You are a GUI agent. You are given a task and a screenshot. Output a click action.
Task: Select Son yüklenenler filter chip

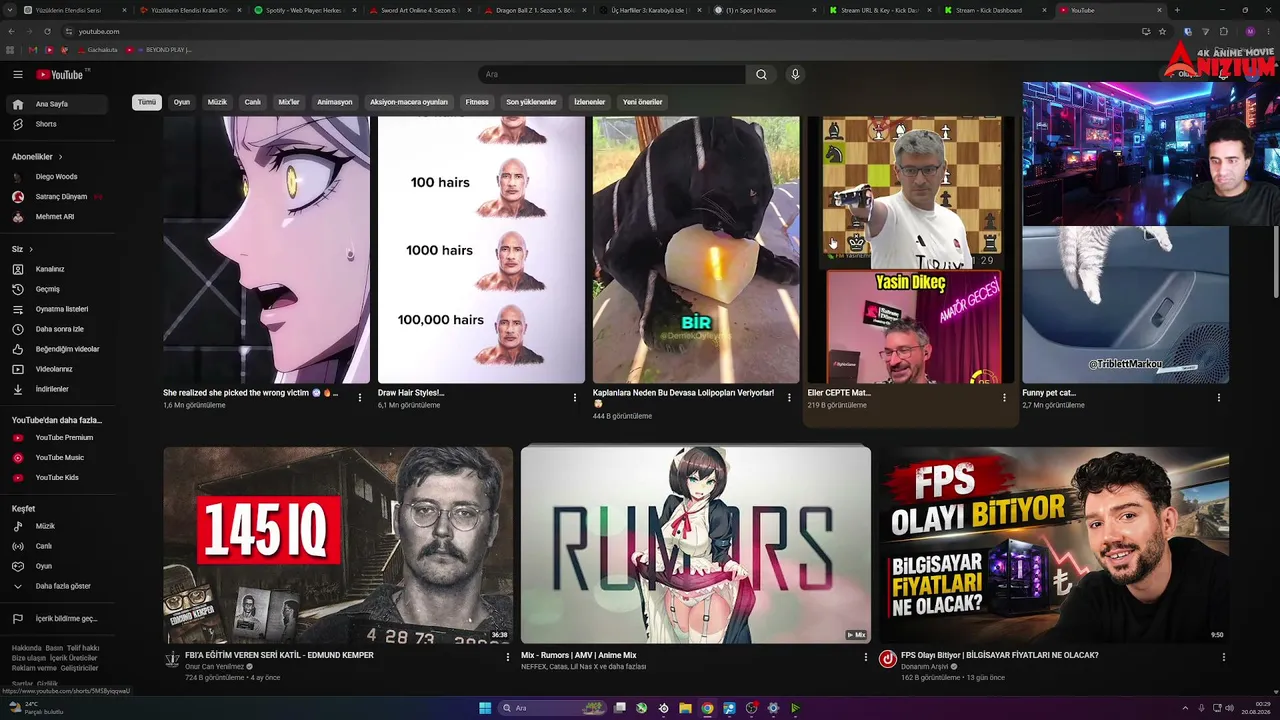pyautogui.click(x=531, y=102)
